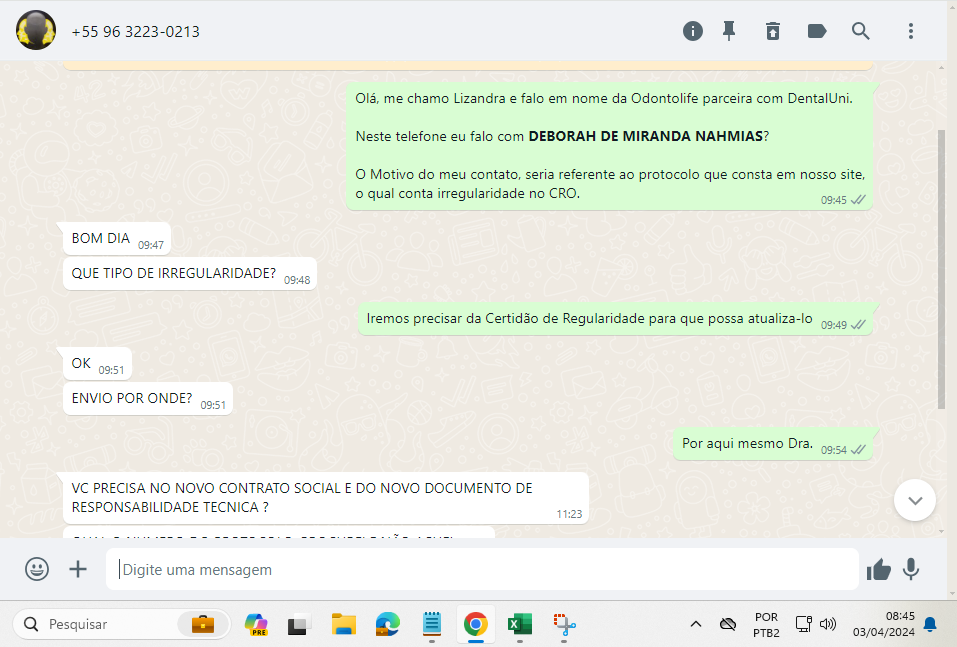Click the plus attach button
Image resolution: width=957 pixels, height=647 pixels.
(78, 569)
